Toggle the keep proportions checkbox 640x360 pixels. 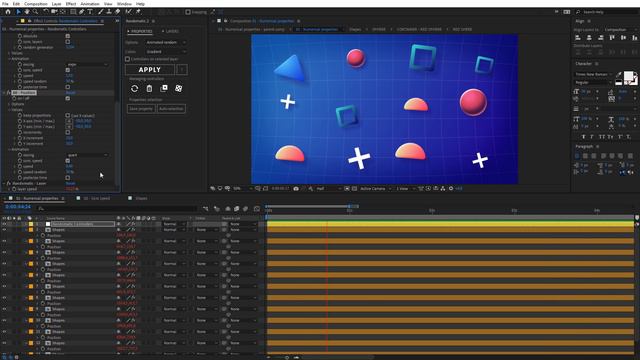tap(68, 116)
